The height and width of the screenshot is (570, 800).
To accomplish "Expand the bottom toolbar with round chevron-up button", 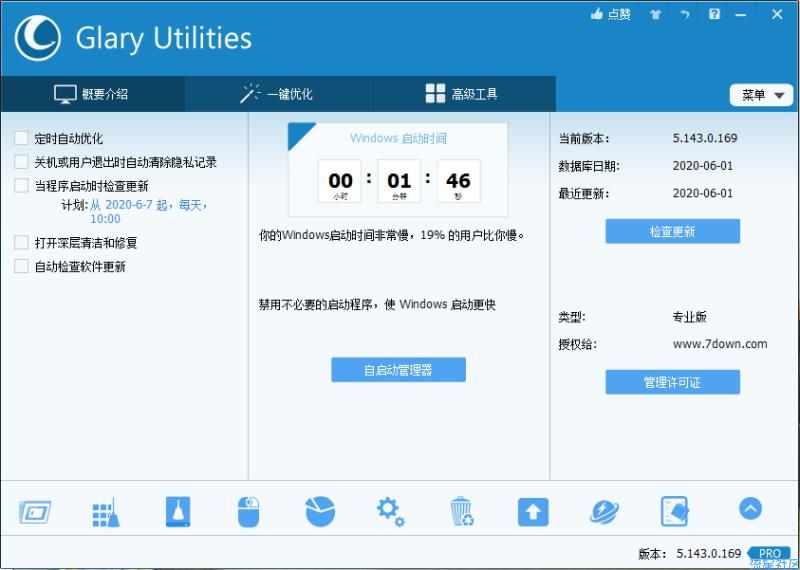I will (750, 508).
